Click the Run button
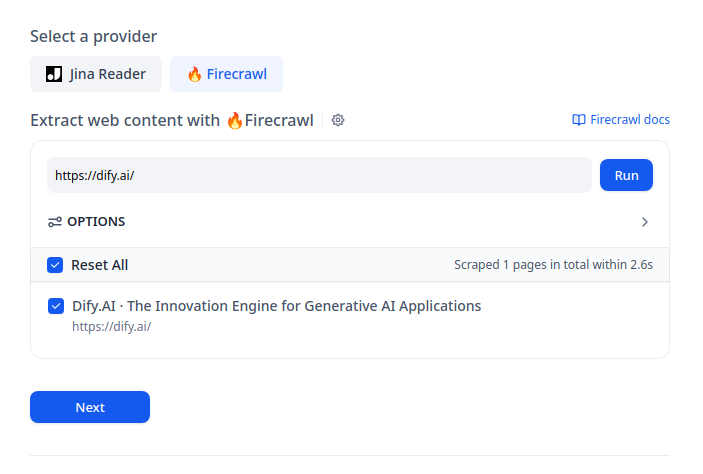Image resolution: width=703 pixels, height=474 pixels. tap(626, 175)
